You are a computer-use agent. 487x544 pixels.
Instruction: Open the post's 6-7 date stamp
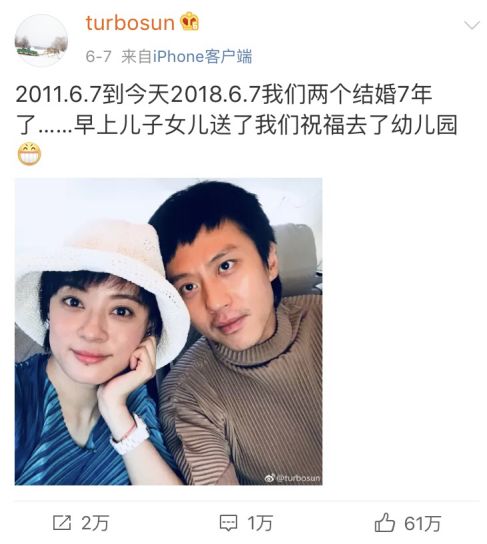(99, 57)
